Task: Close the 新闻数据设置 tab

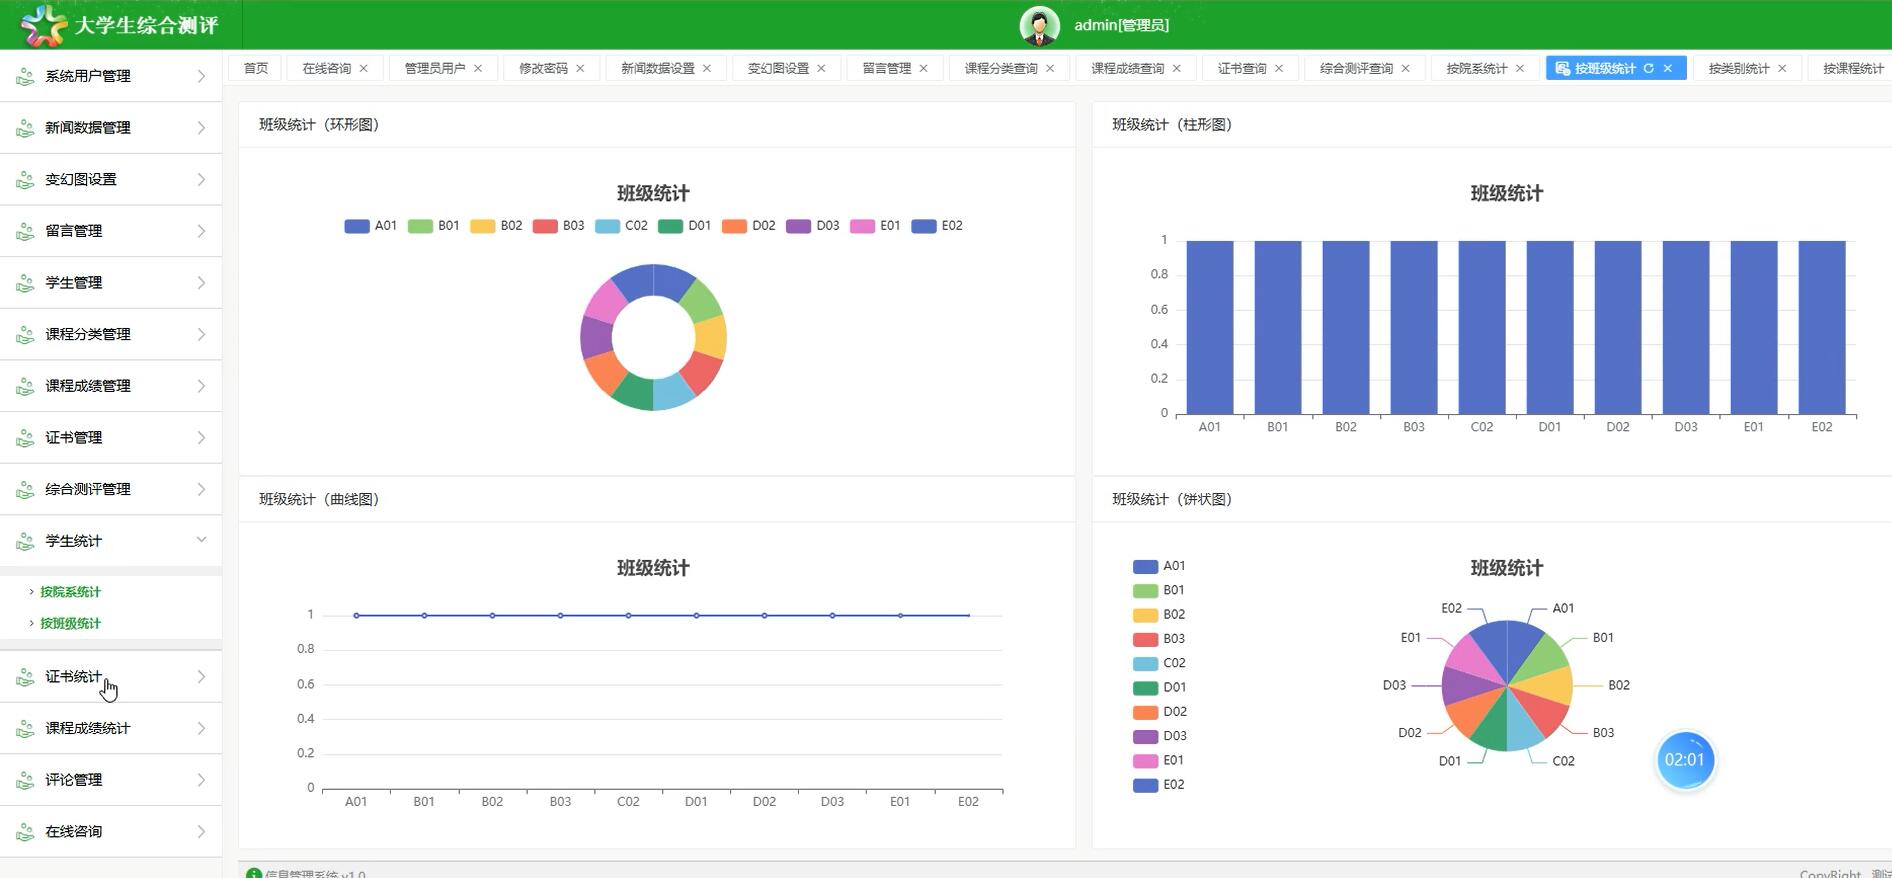Action: pos(707,68)
